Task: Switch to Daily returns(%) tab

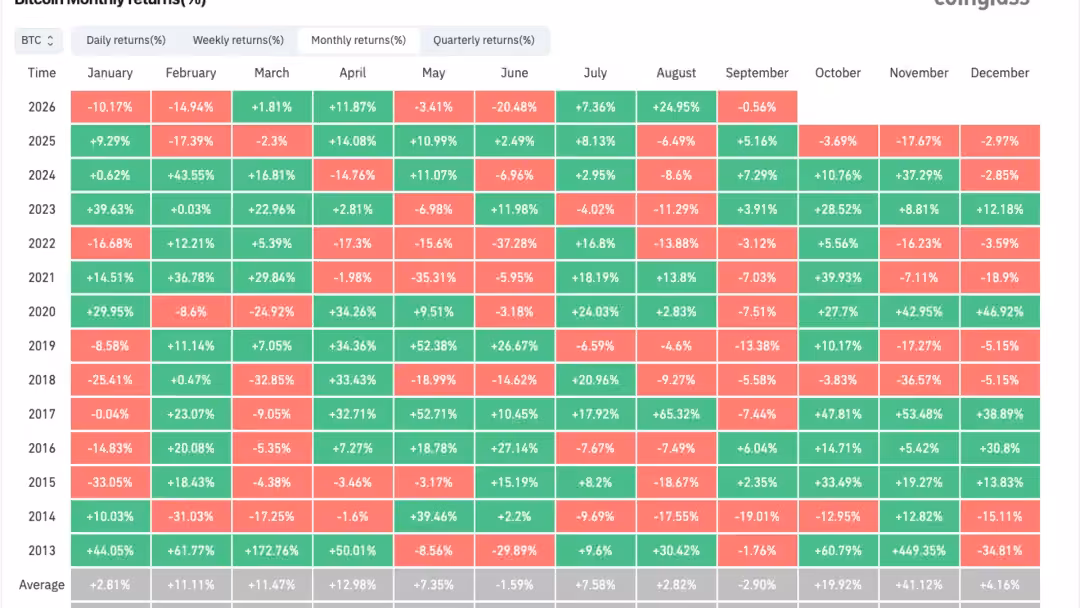Action: click(x=126, y=40)
